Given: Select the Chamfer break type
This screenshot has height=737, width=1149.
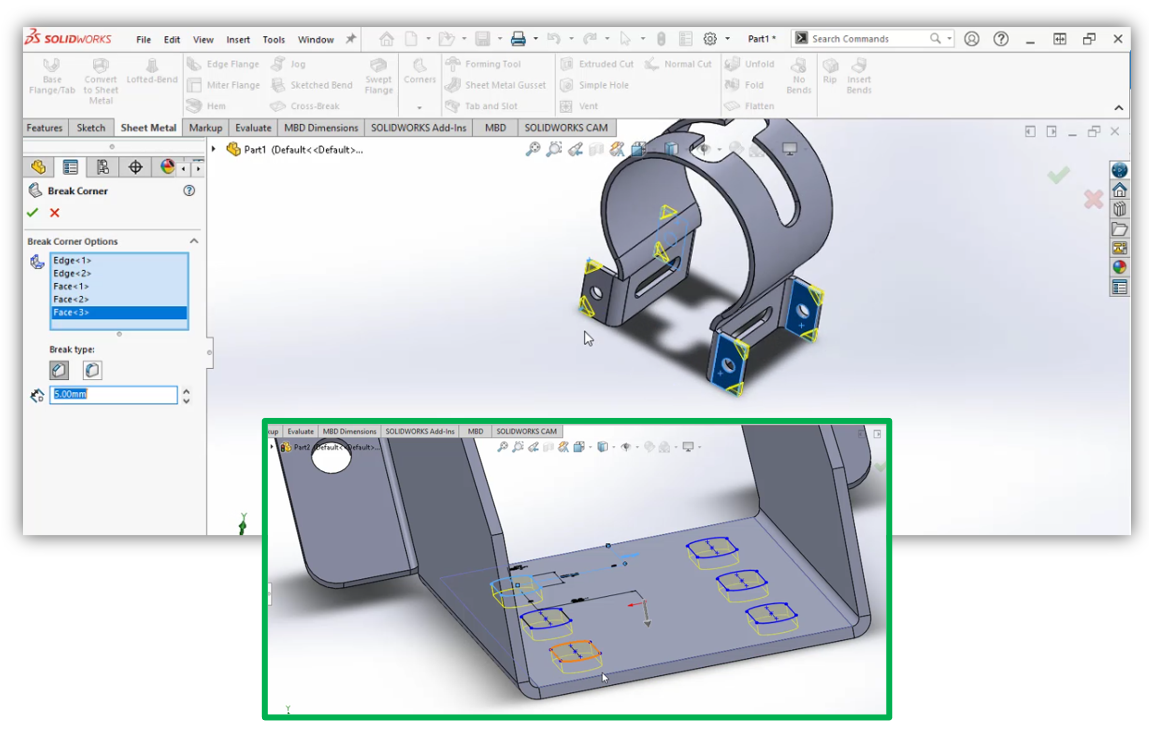Looking at the screenshot, I should click(59, 370).
